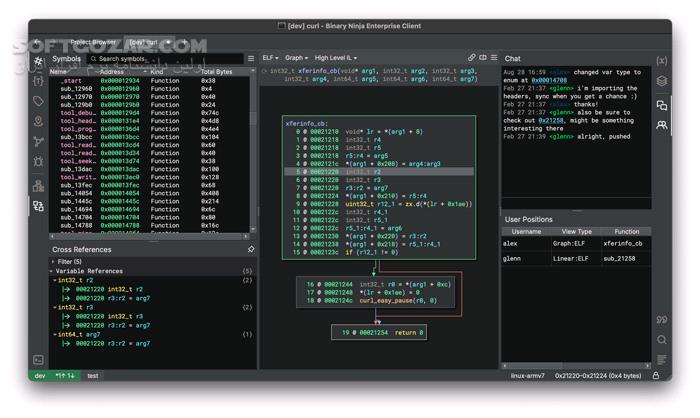This screenshot has height=418, width=700.
Task: Open the ELF view dropdown
Action: [270, 58]
